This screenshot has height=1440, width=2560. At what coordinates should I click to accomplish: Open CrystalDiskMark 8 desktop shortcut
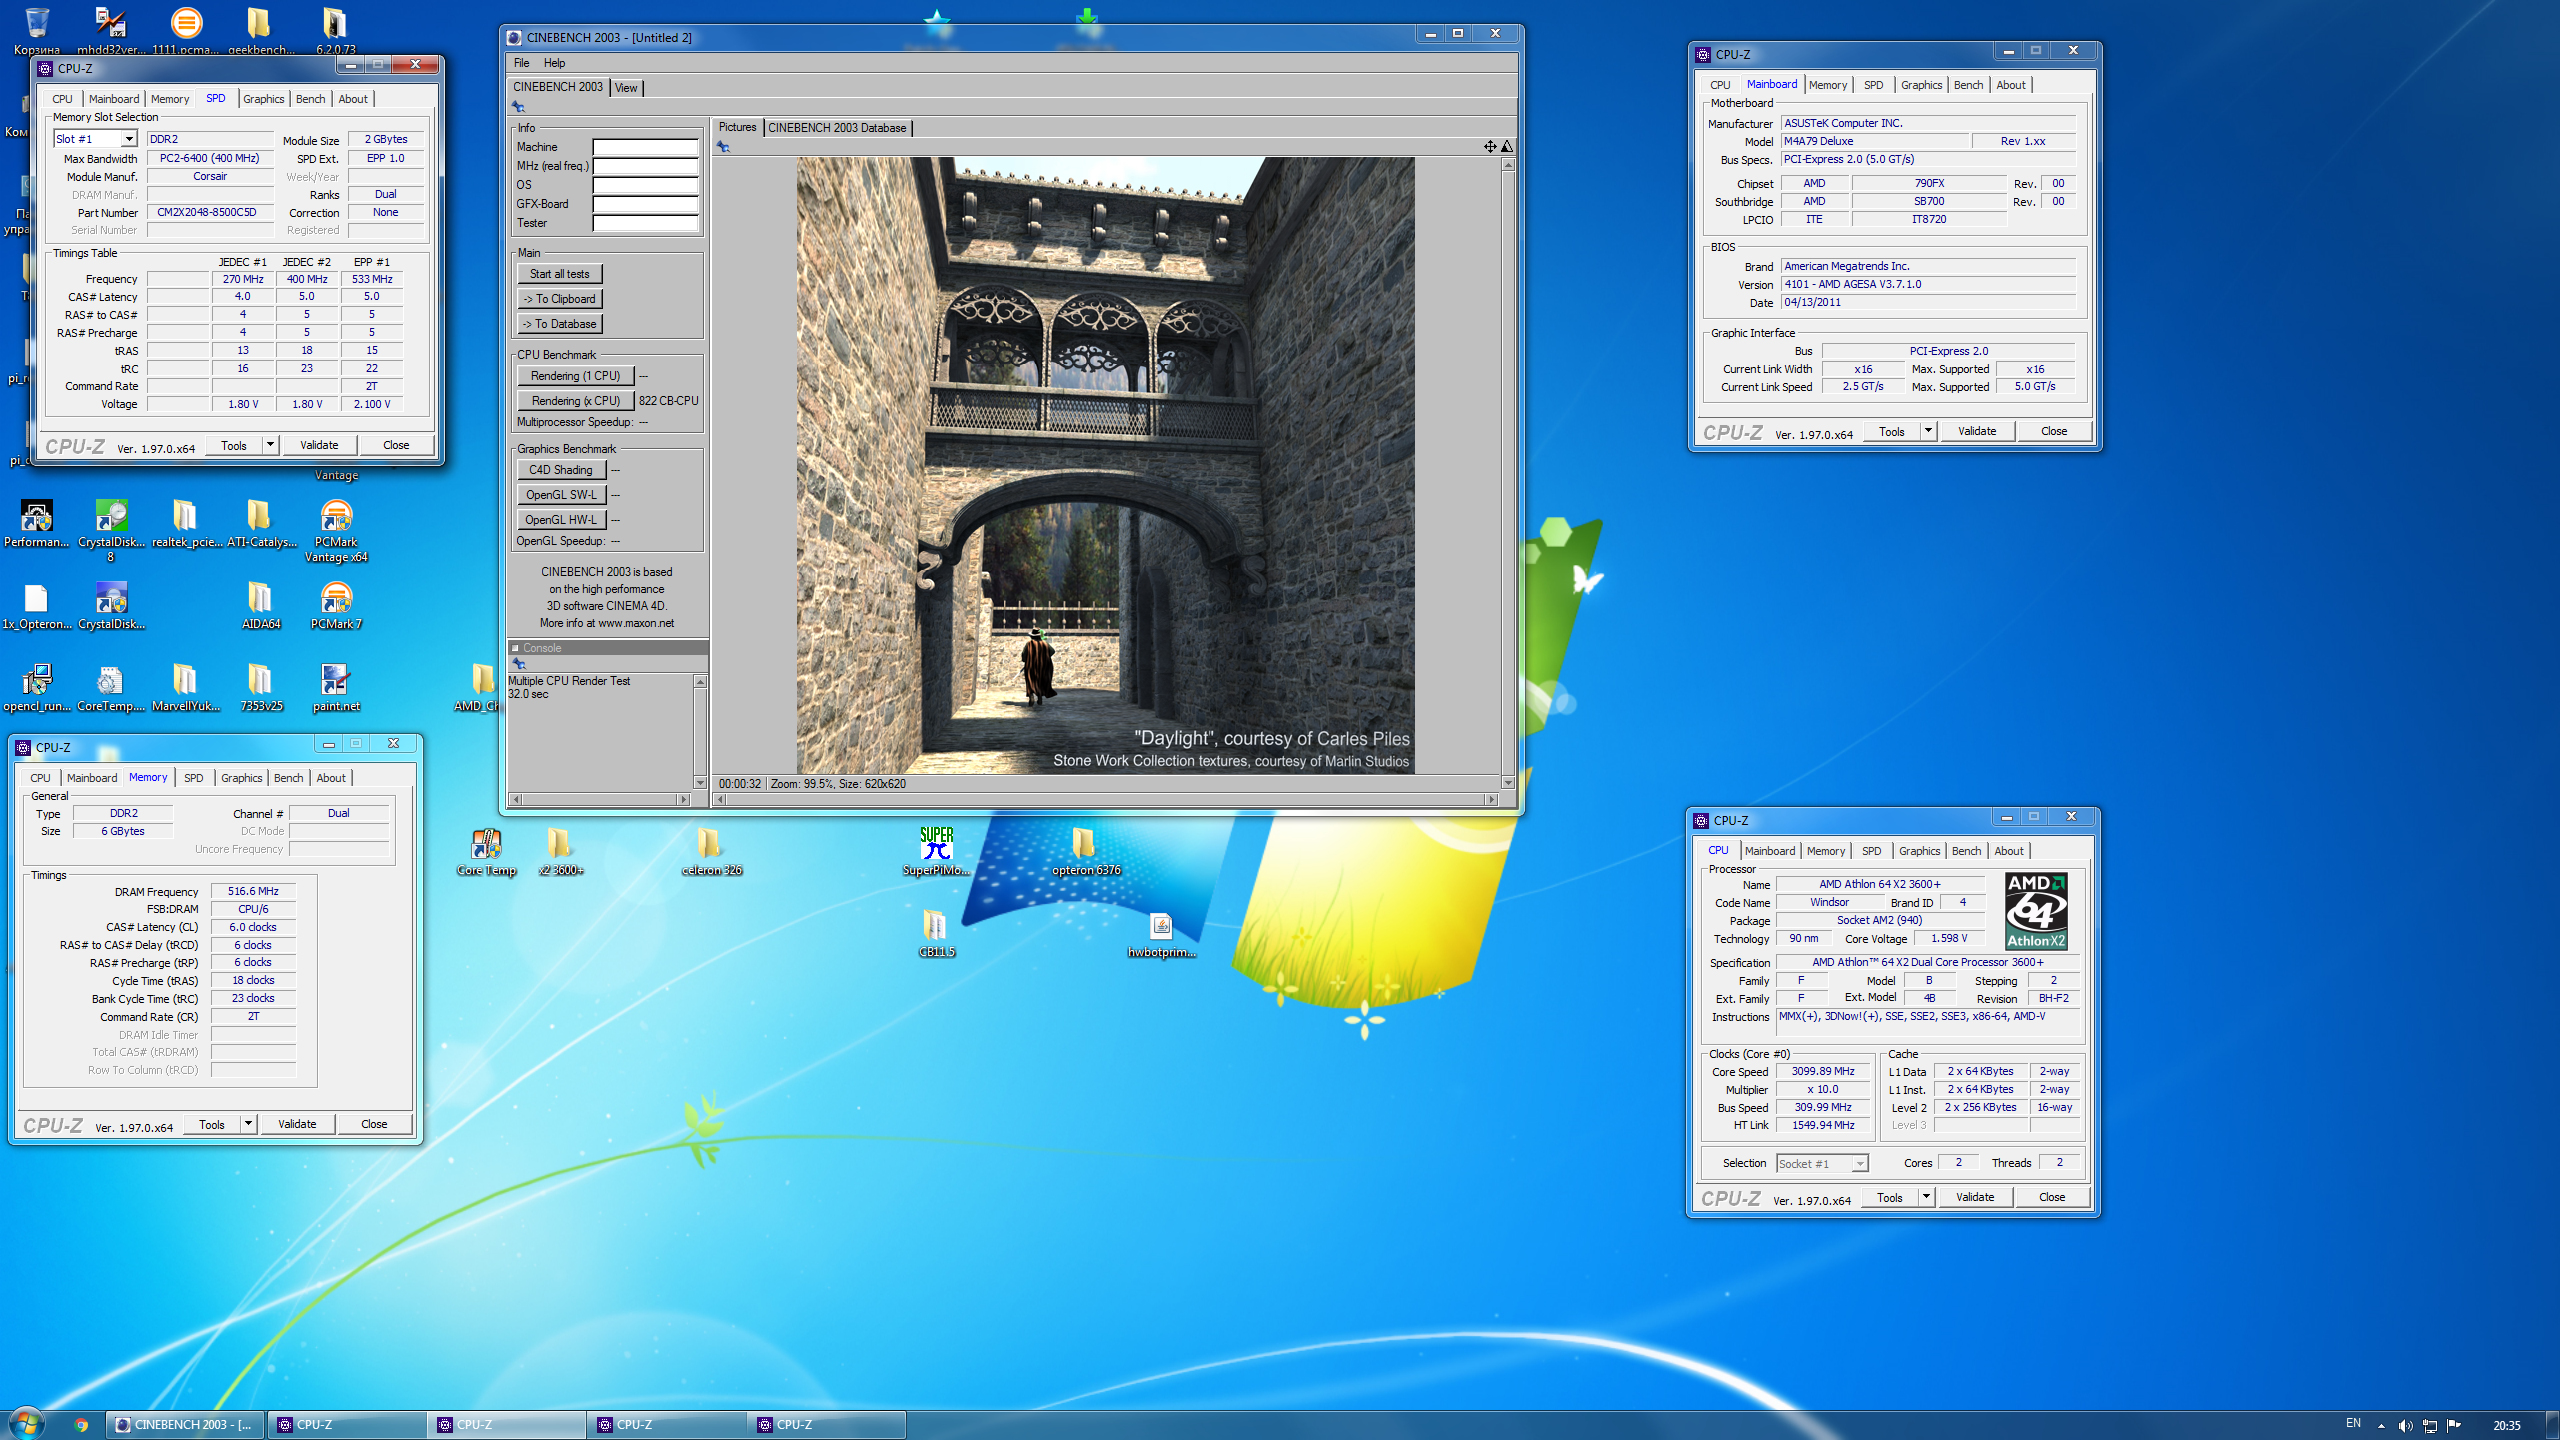(x=111, y=530)
